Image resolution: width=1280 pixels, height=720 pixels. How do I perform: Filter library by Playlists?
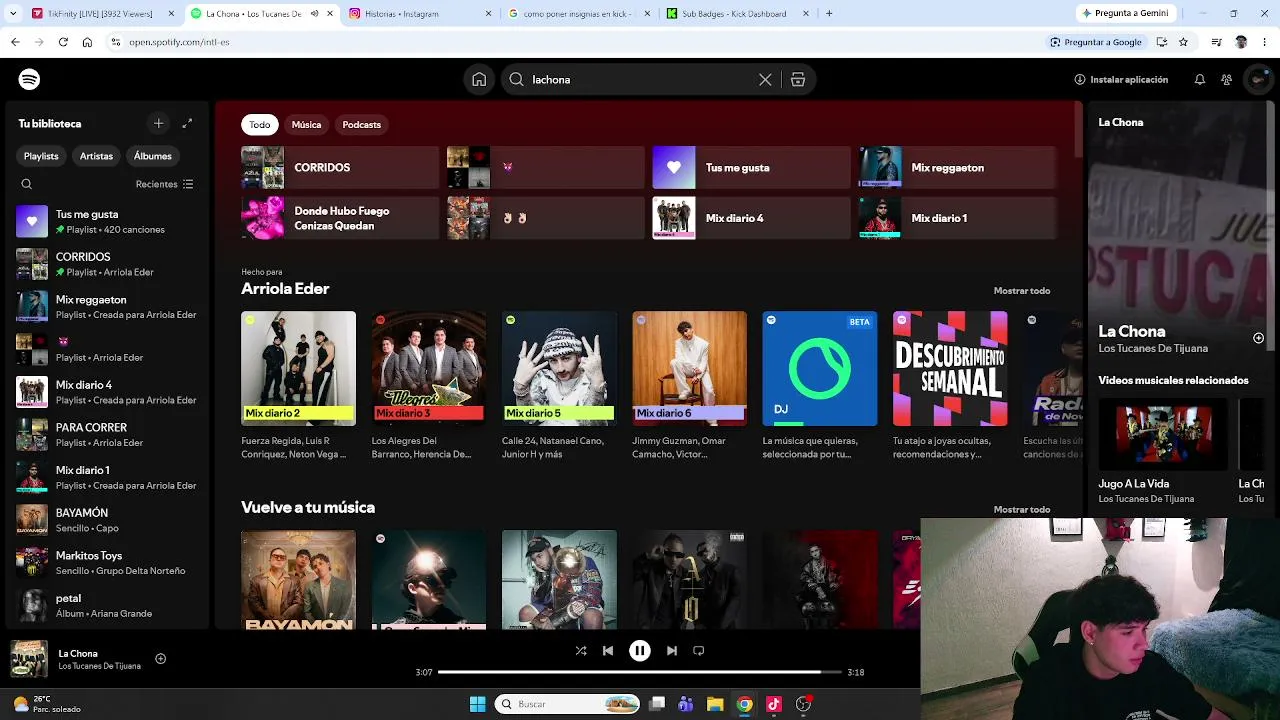coord(41,156)
